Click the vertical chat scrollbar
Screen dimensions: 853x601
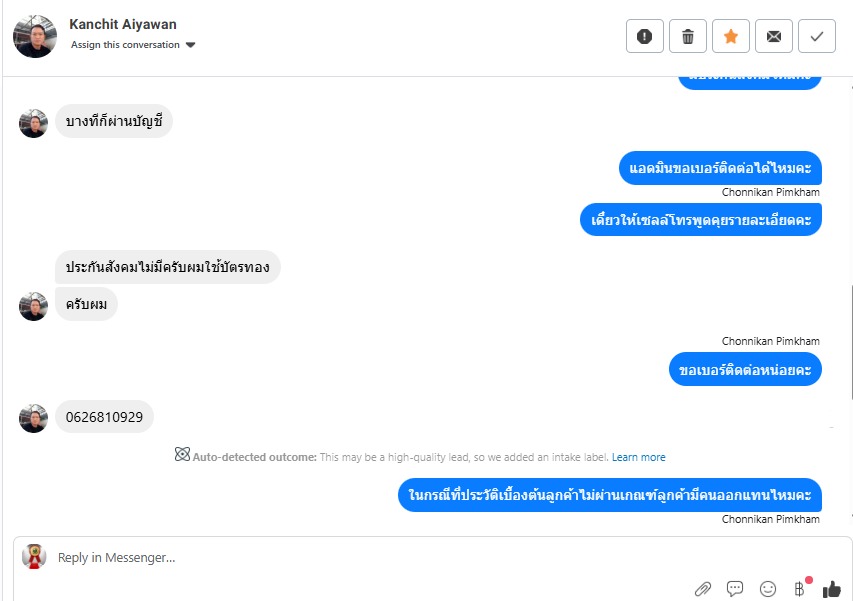851,343
